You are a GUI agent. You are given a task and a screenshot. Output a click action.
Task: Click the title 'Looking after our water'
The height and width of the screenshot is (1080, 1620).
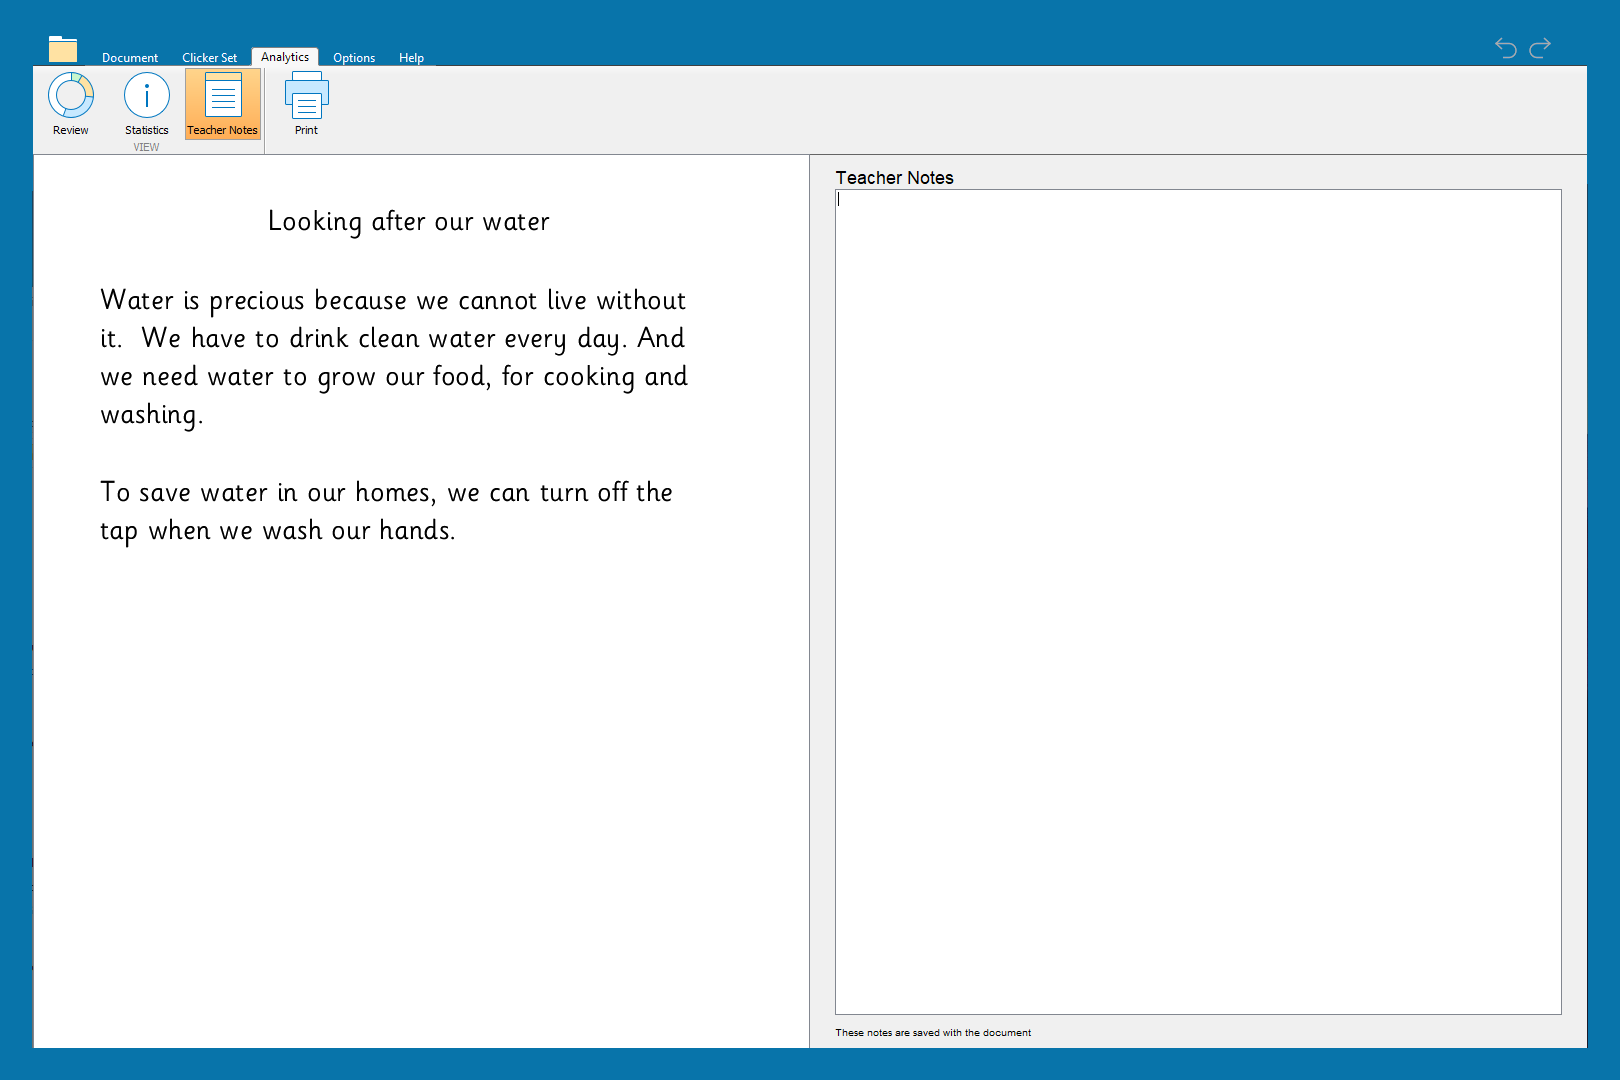tap(409, 222)
